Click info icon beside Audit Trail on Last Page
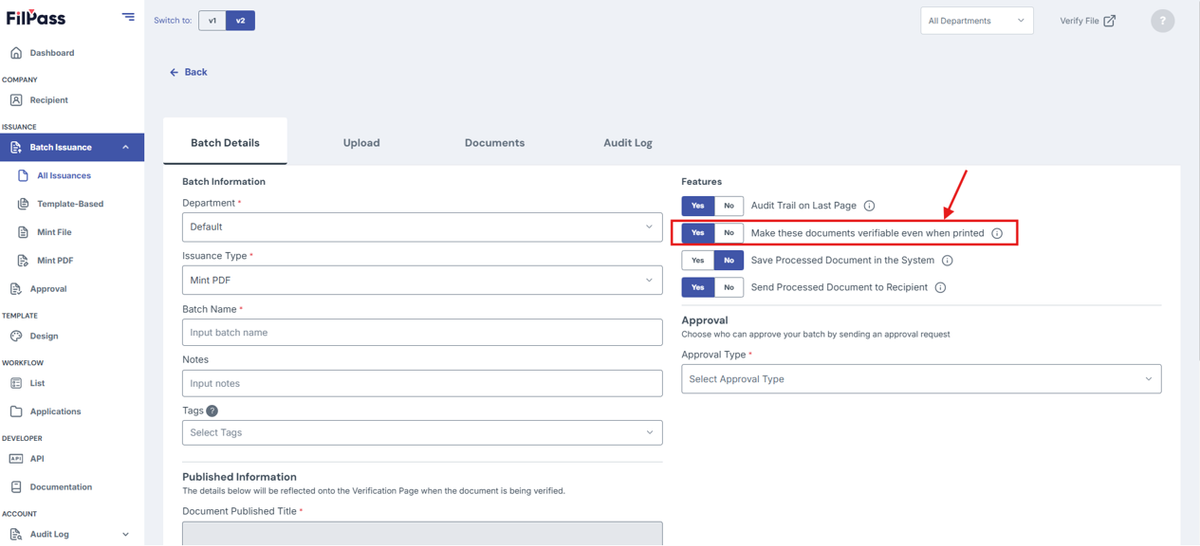1200x546 pixels. pos(869,206)
